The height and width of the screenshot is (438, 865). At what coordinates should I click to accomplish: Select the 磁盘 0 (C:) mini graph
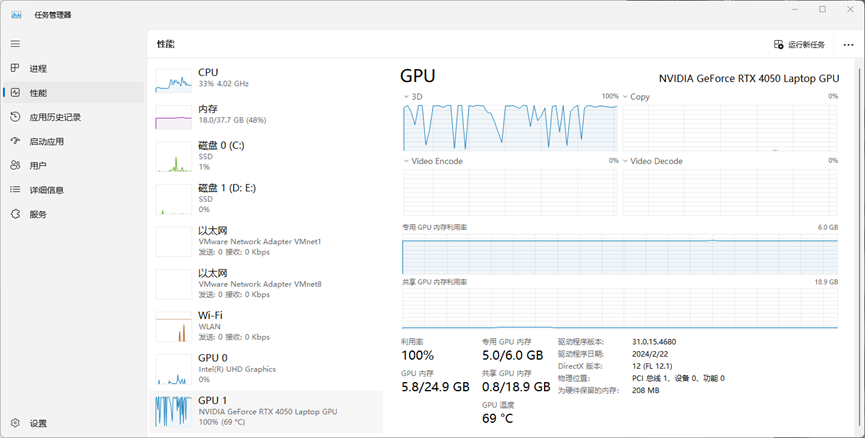174,157
